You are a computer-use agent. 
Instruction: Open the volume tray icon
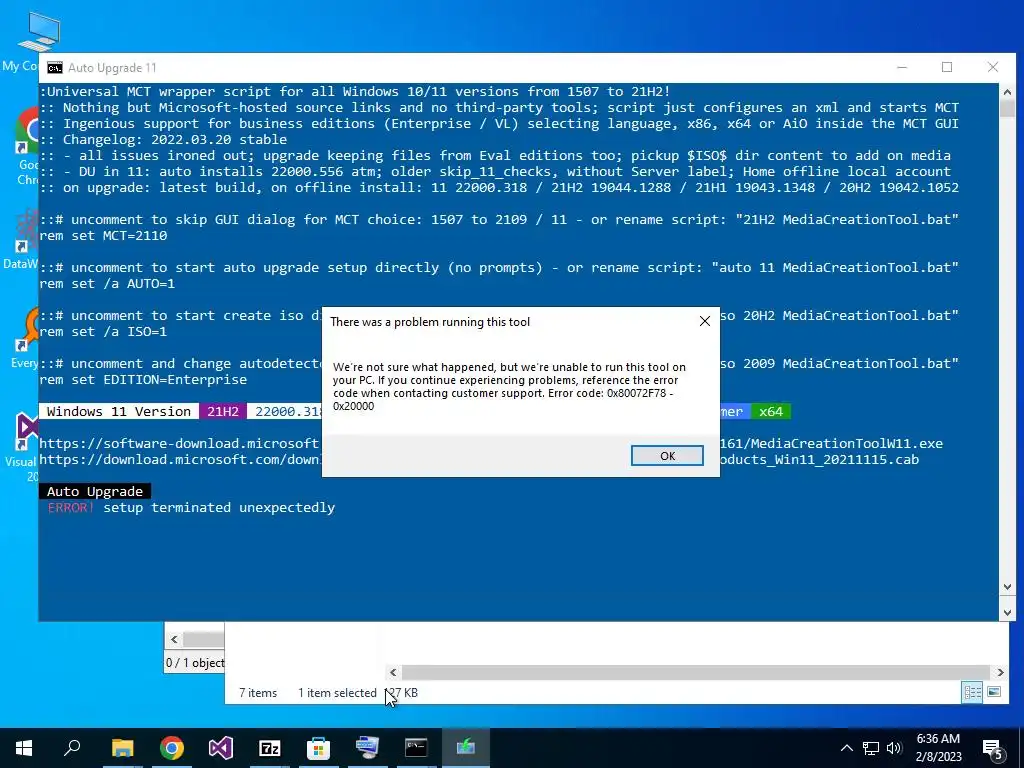(894, 748)
